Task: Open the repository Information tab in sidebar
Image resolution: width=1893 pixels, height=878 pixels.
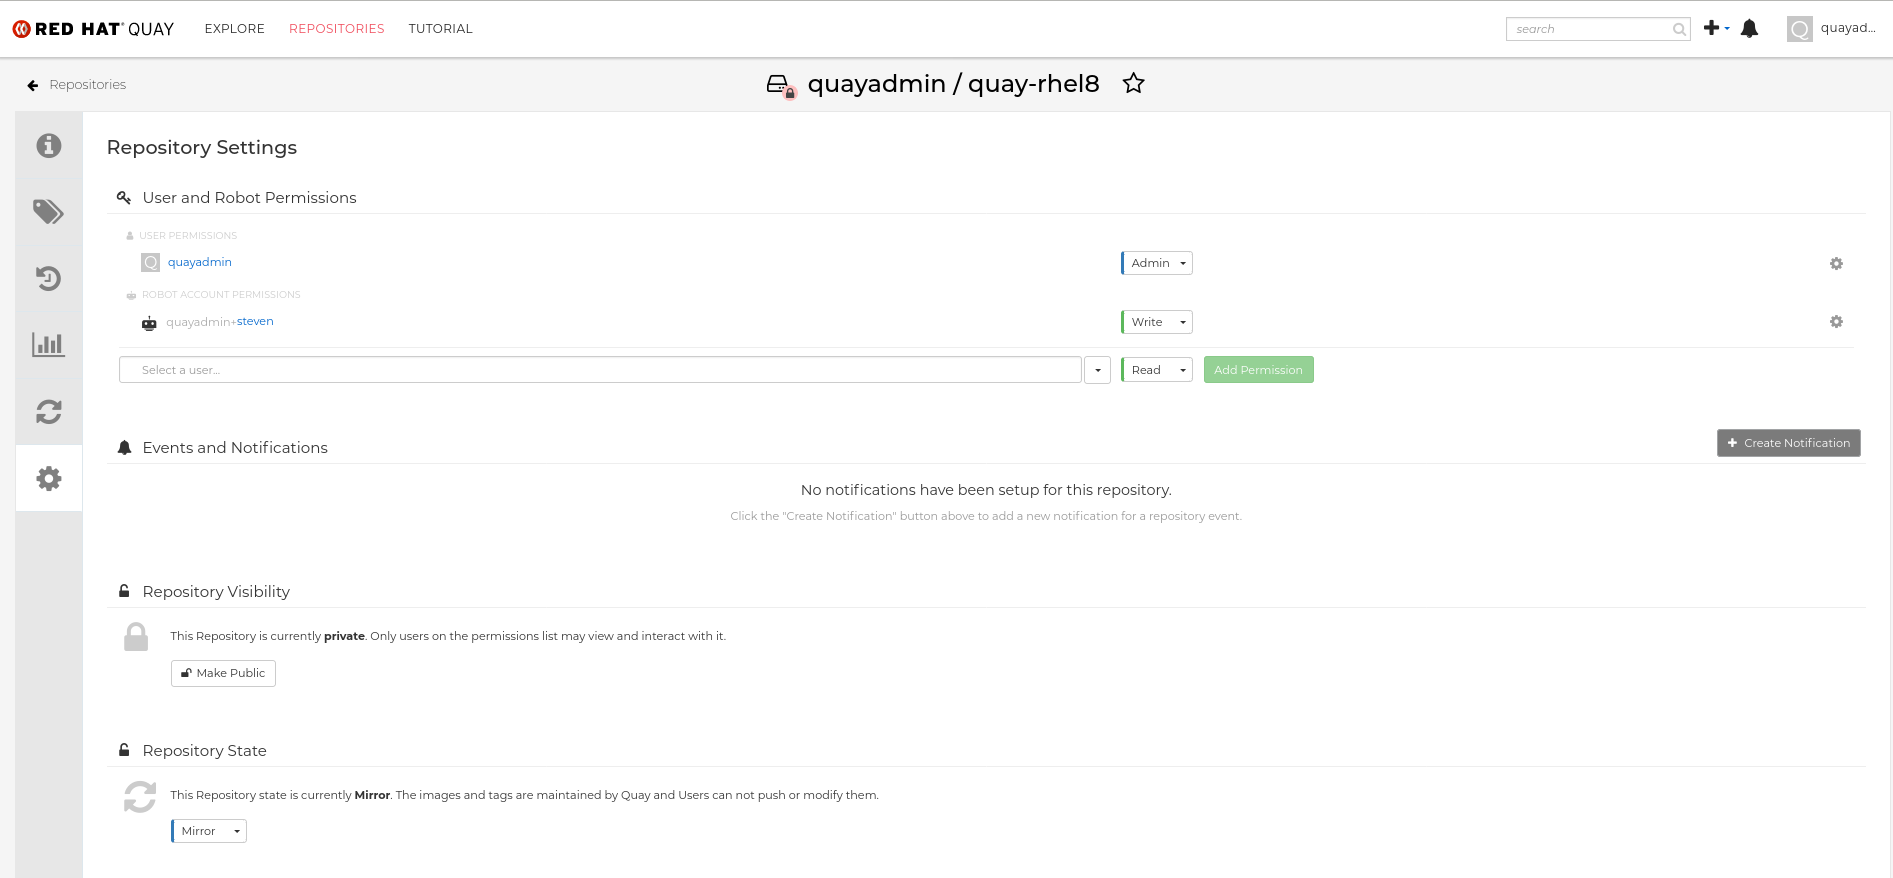Action: point(49,146)
